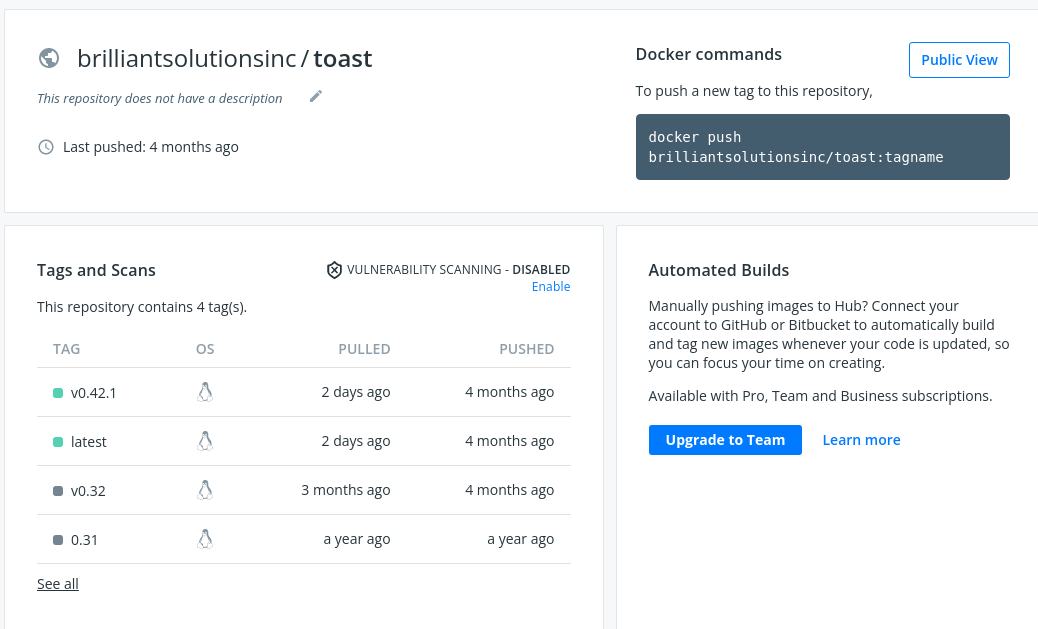Click Linux penguin icon in latest row

tap(205, 441)
